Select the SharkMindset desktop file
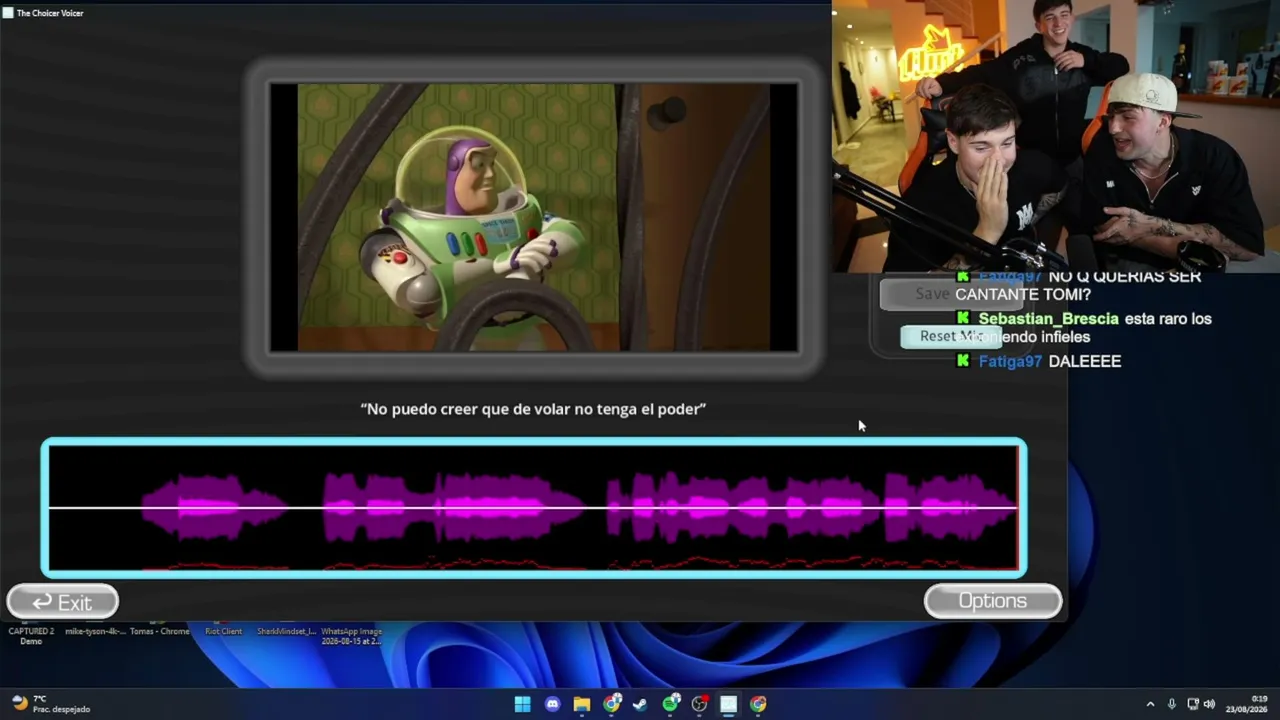 pyautogui.click(x=287, y=632)
